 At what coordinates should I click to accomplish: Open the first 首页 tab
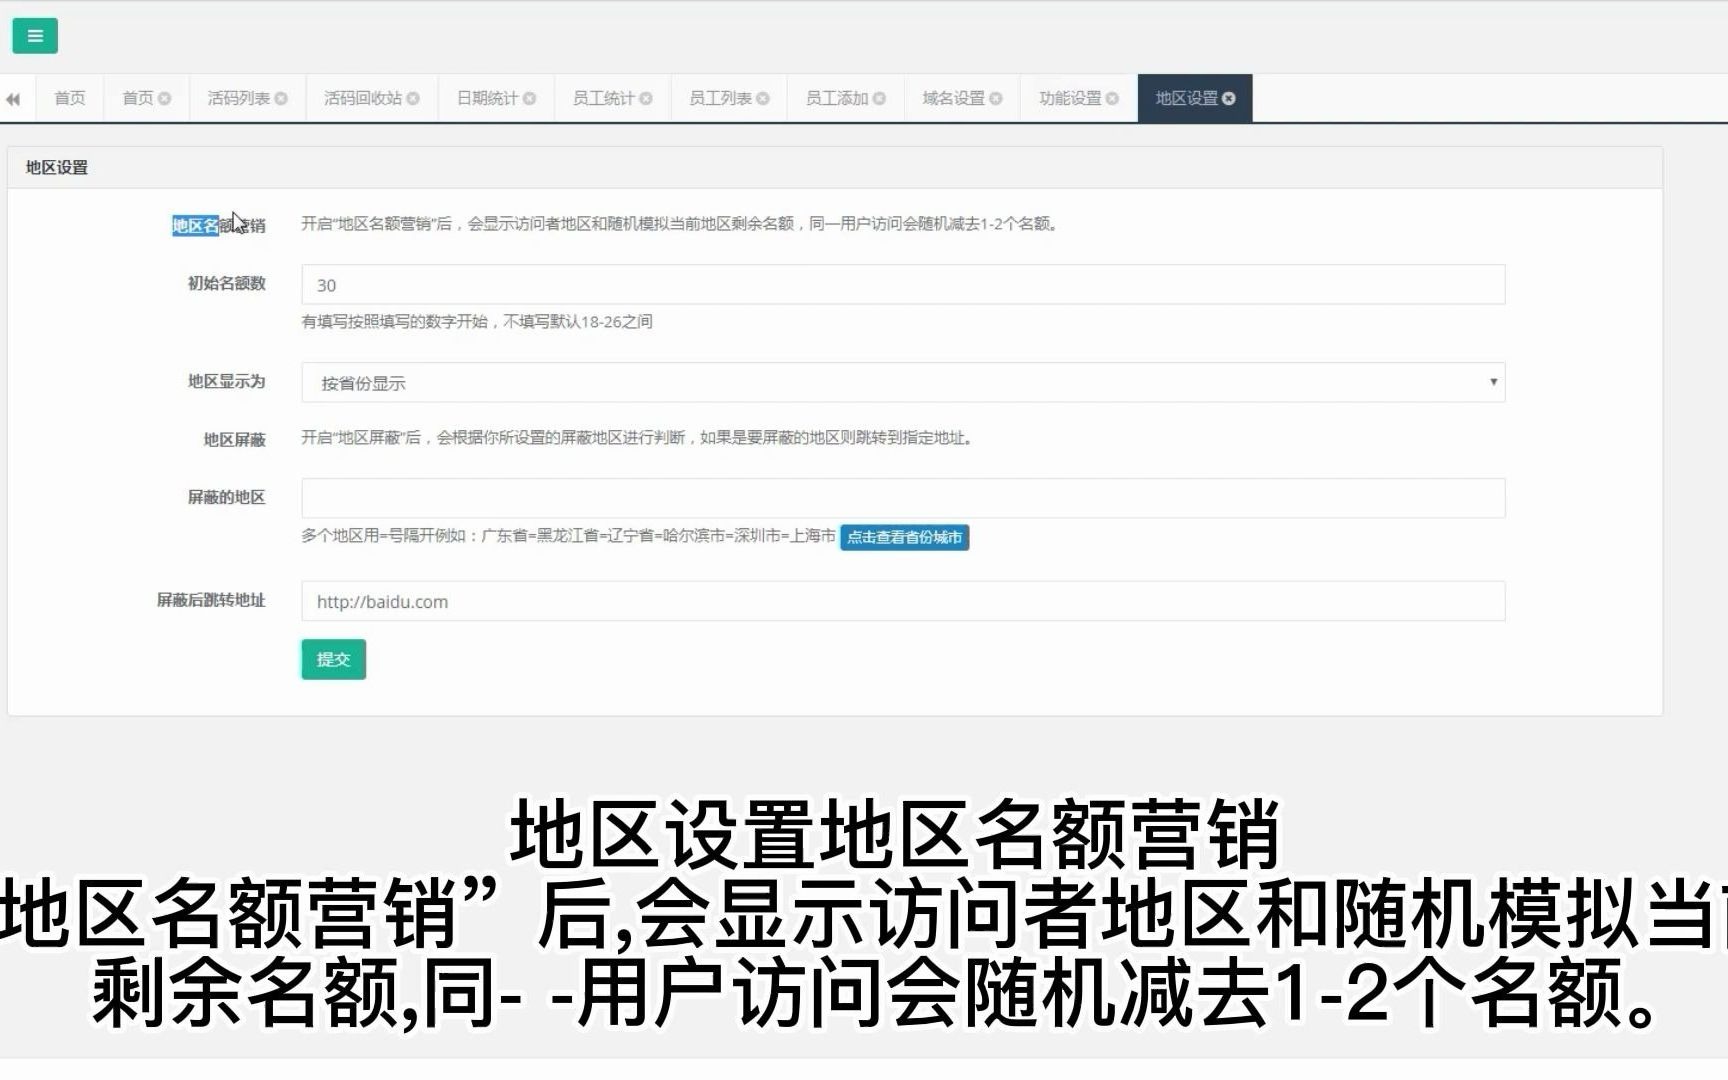pos(70,98)
